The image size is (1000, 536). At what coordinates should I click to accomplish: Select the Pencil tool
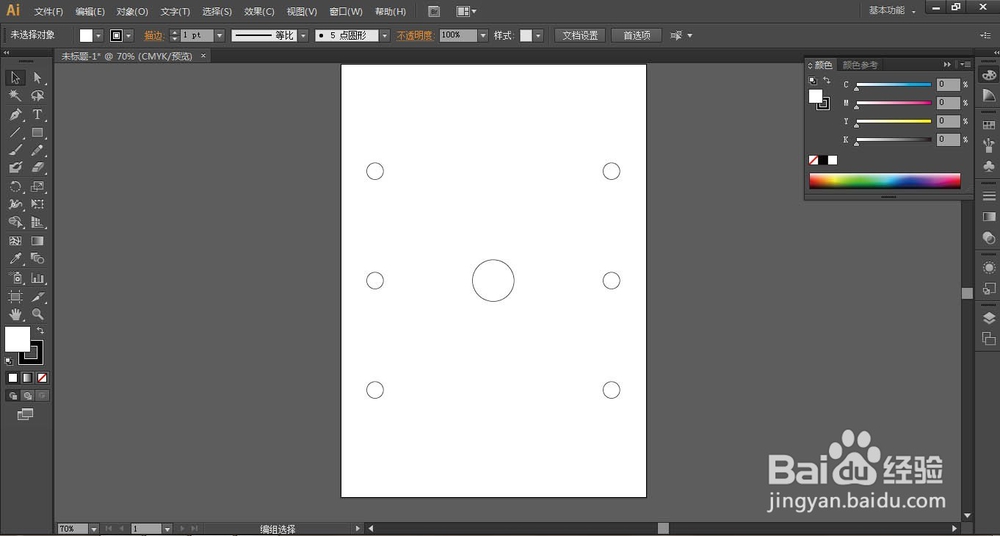click(x=38, y=151)
